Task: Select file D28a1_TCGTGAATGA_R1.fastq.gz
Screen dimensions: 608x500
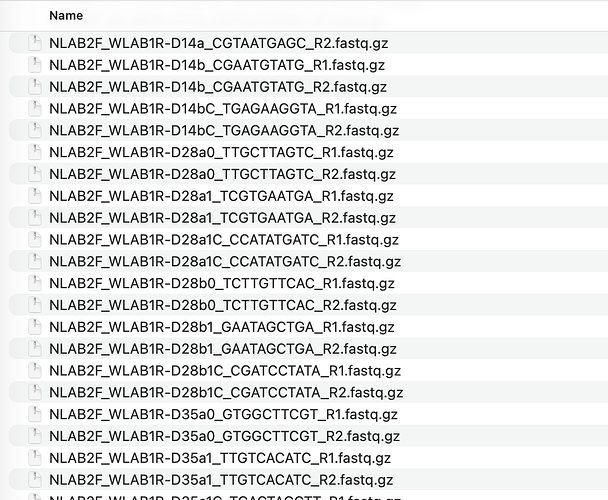Action: [x=221, y=196]
